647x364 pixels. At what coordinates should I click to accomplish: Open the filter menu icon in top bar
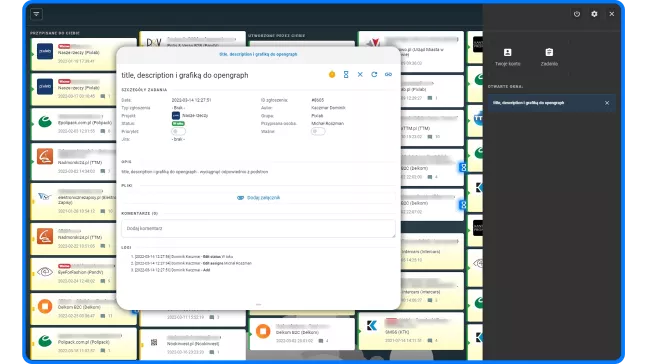click(x=36, y=14)
